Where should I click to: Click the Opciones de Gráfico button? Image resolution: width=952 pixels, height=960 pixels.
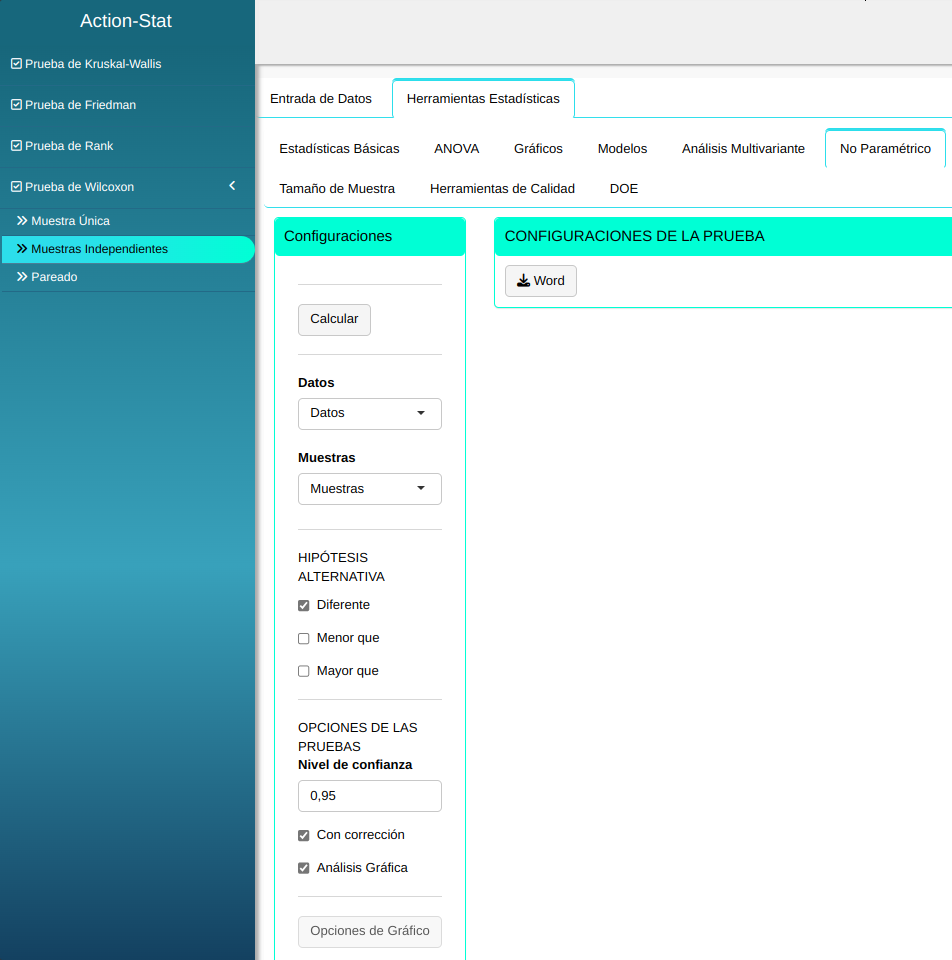[369, 931]
